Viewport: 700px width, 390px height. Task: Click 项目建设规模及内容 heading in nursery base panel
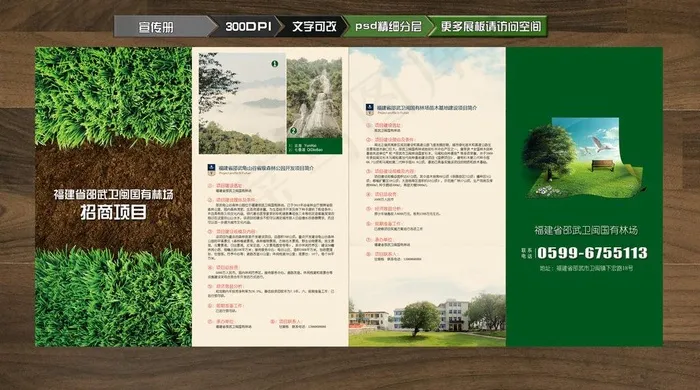click(x=395, y=171)
